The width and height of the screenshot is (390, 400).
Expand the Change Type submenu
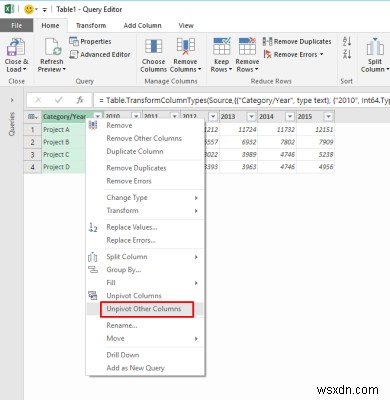tap(196, 198)
